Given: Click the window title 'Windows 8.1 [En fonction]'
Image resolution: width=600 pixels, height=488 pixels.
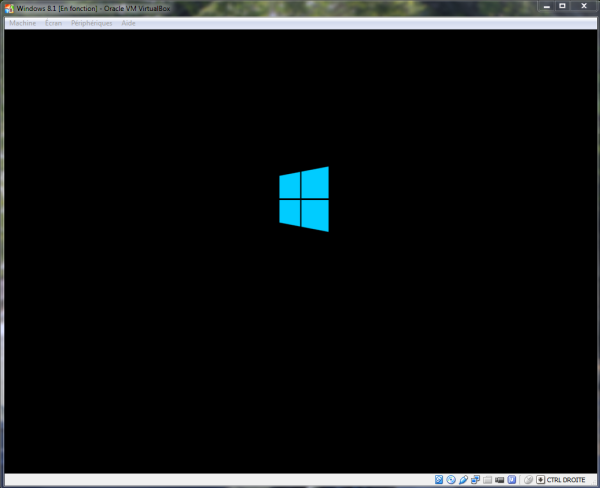Looking at the screenshot, I should coord(57,8).
